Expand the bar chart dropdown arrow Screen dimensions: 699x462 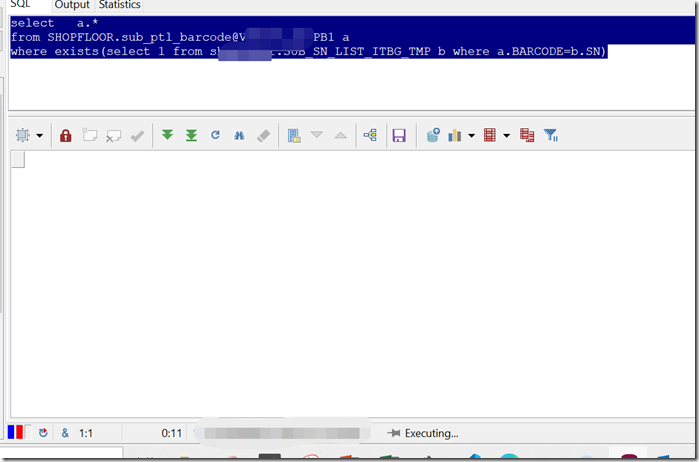(x=471, y=136)
